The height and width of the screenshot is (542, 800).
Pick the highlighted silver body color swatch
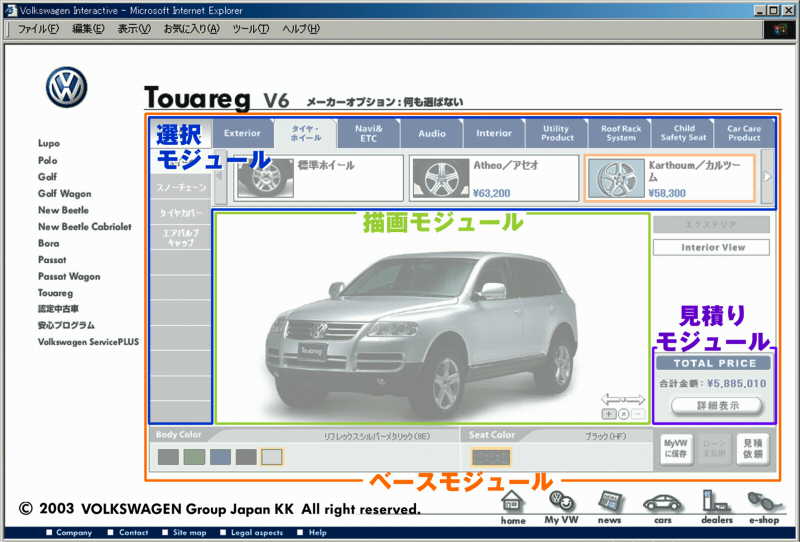click(x=271, y=457)
